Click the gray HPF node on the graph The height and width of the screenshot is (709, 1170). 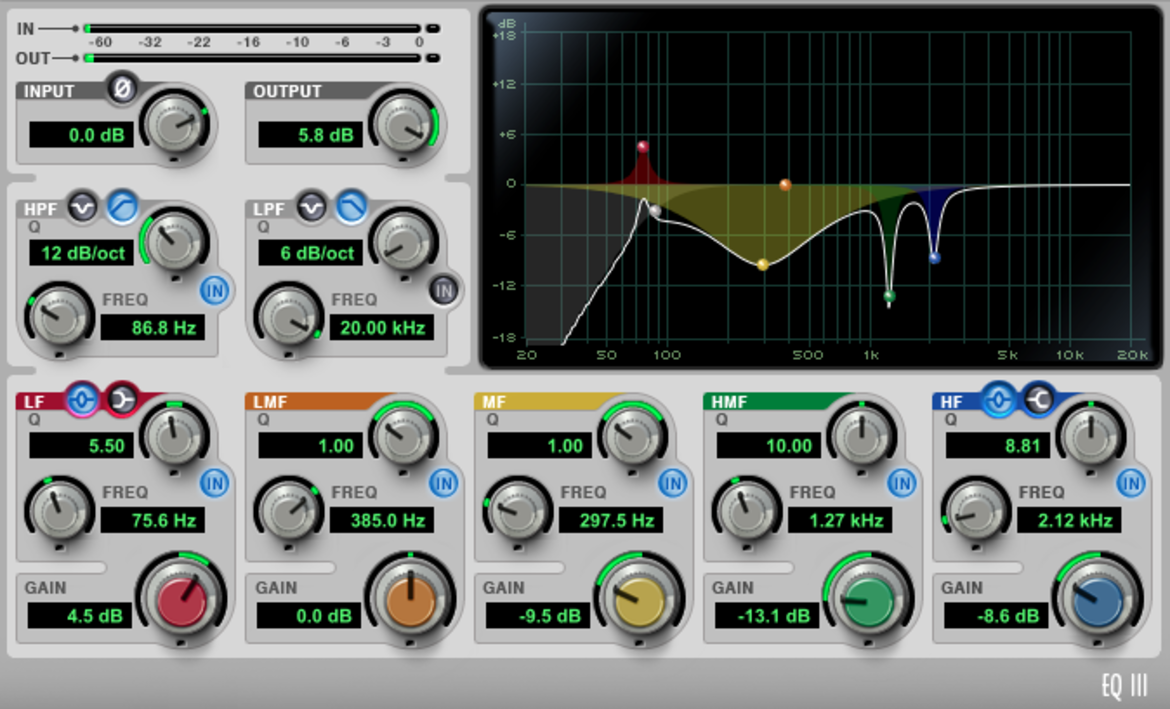pyautogui.click(x=655, y=211)
